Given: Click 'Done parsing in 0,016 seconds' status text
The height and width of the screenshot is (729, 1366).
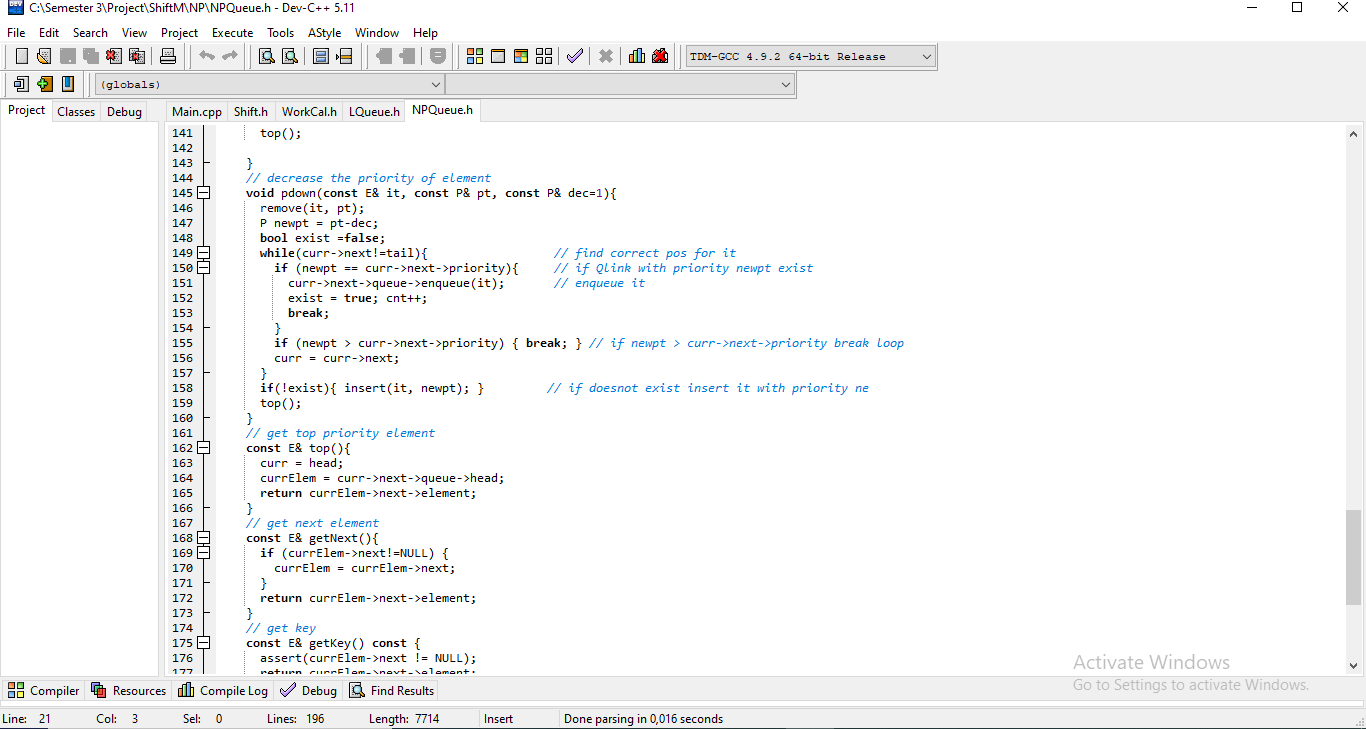Looking at the screenshot, I should 643,718.
